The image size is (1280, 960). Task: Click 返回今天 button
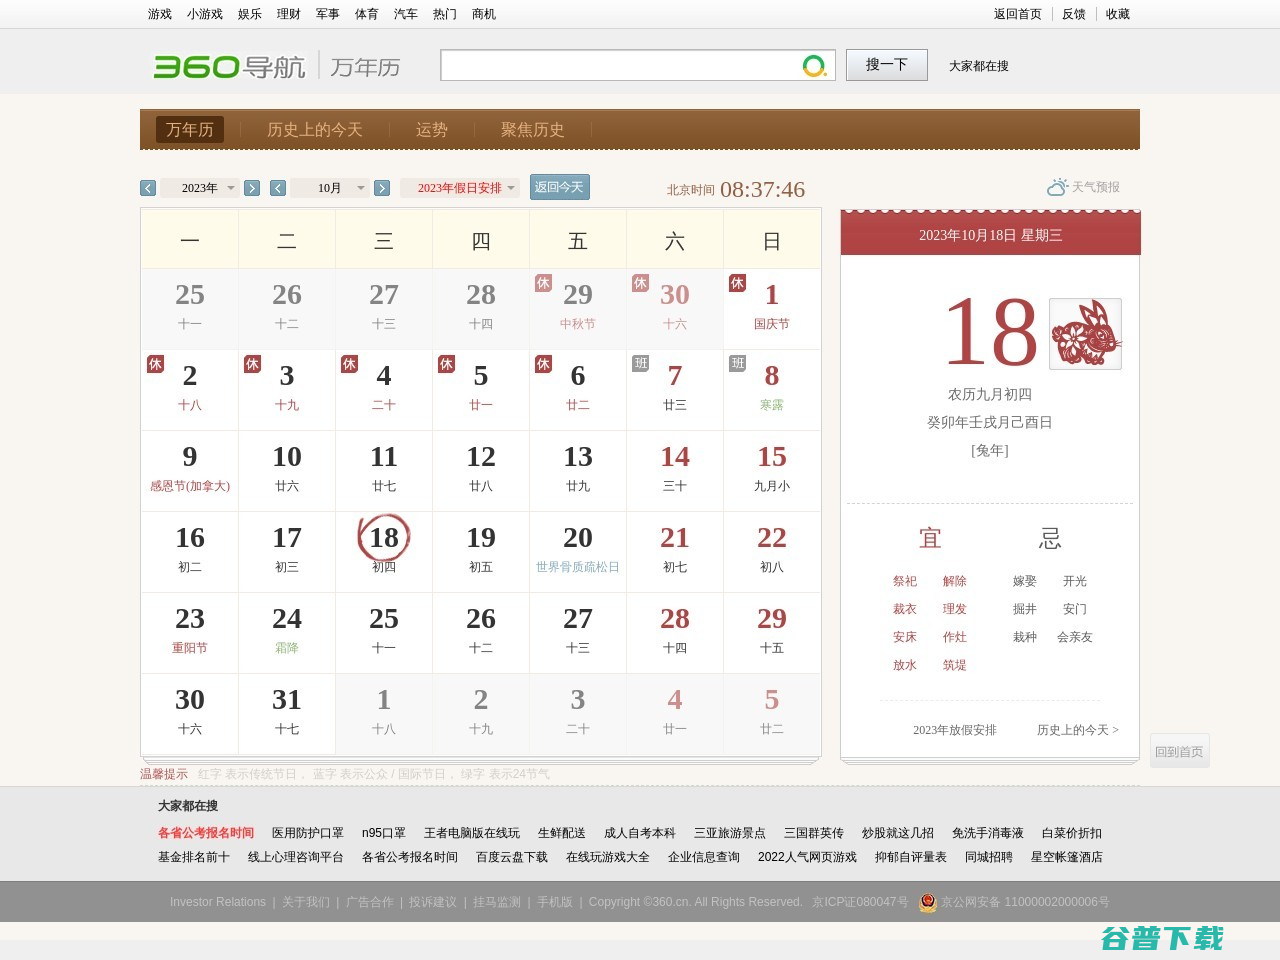[560, 187]
